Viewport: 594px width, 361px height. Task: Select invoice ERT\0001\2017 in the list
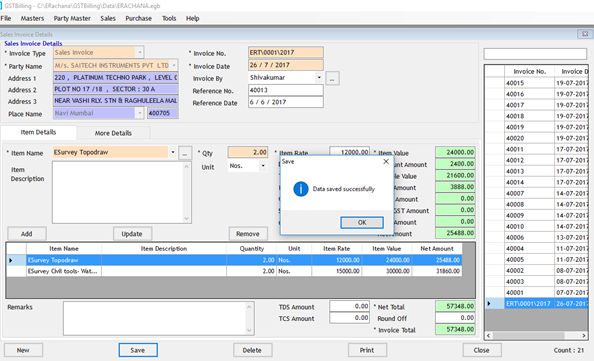point(536,303)
